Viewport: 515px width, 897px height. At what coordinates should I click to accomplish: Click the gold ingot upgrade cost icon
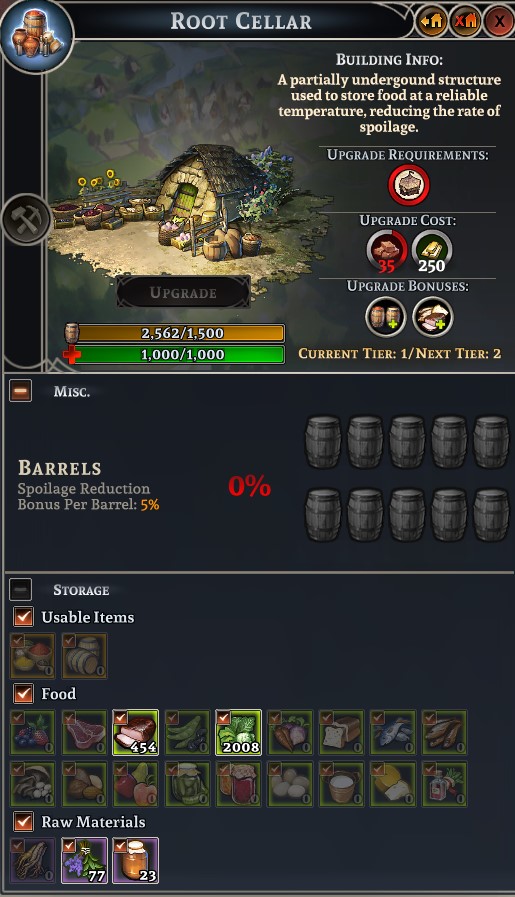pyautogui.click(x=432, y=251)
